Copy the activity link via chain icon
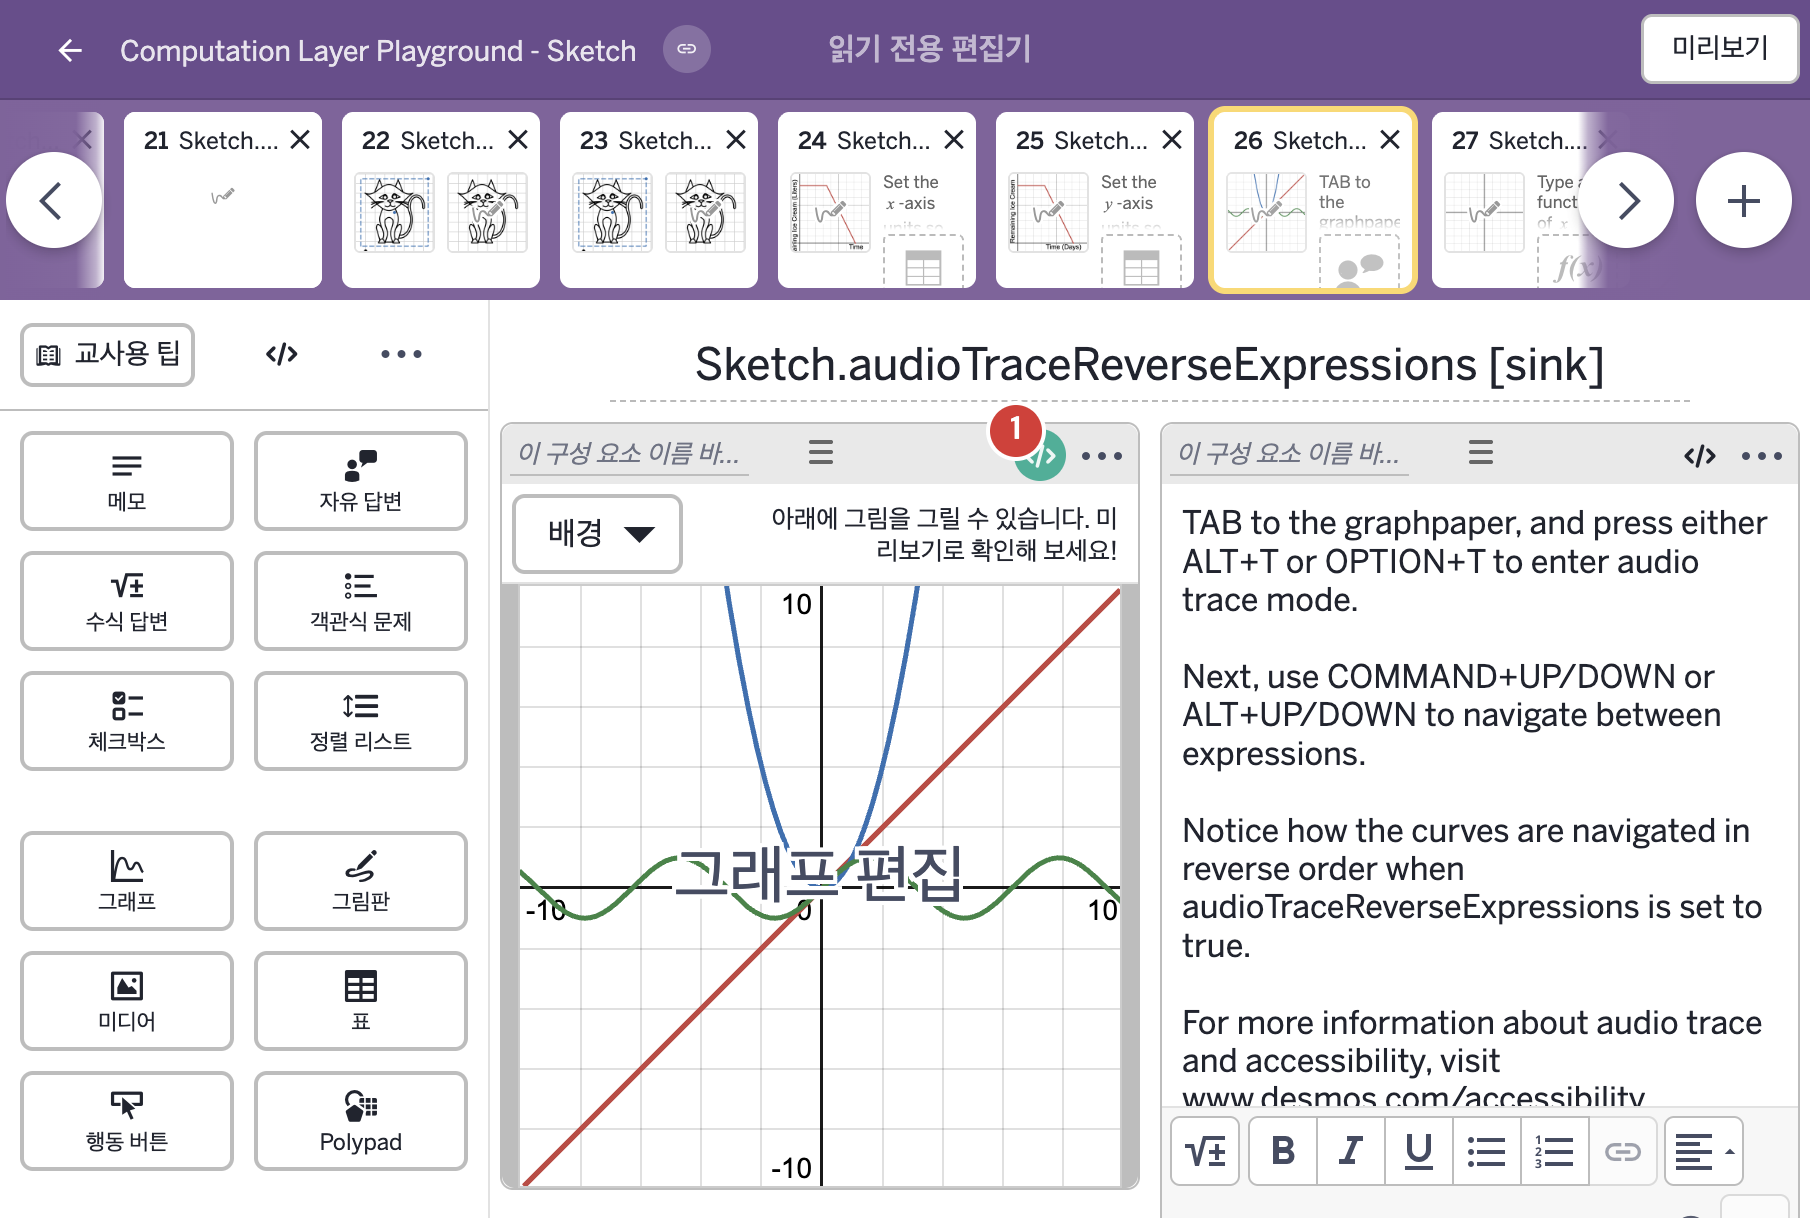 tap(687, 49)
